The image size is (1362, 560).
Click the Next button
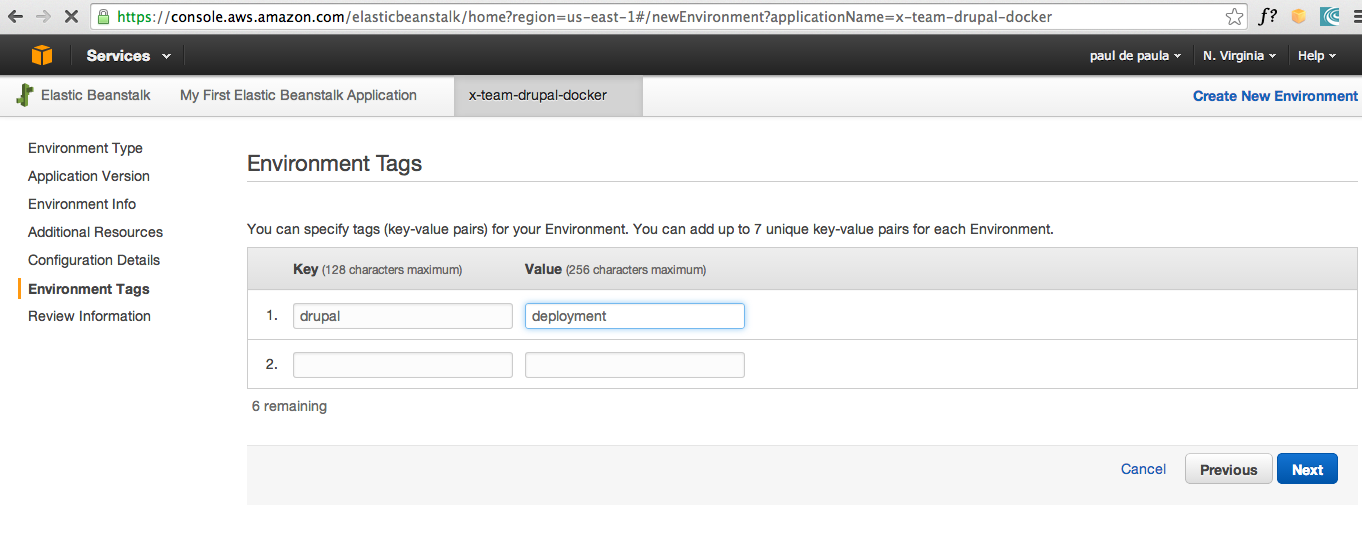click(1307, 469)
